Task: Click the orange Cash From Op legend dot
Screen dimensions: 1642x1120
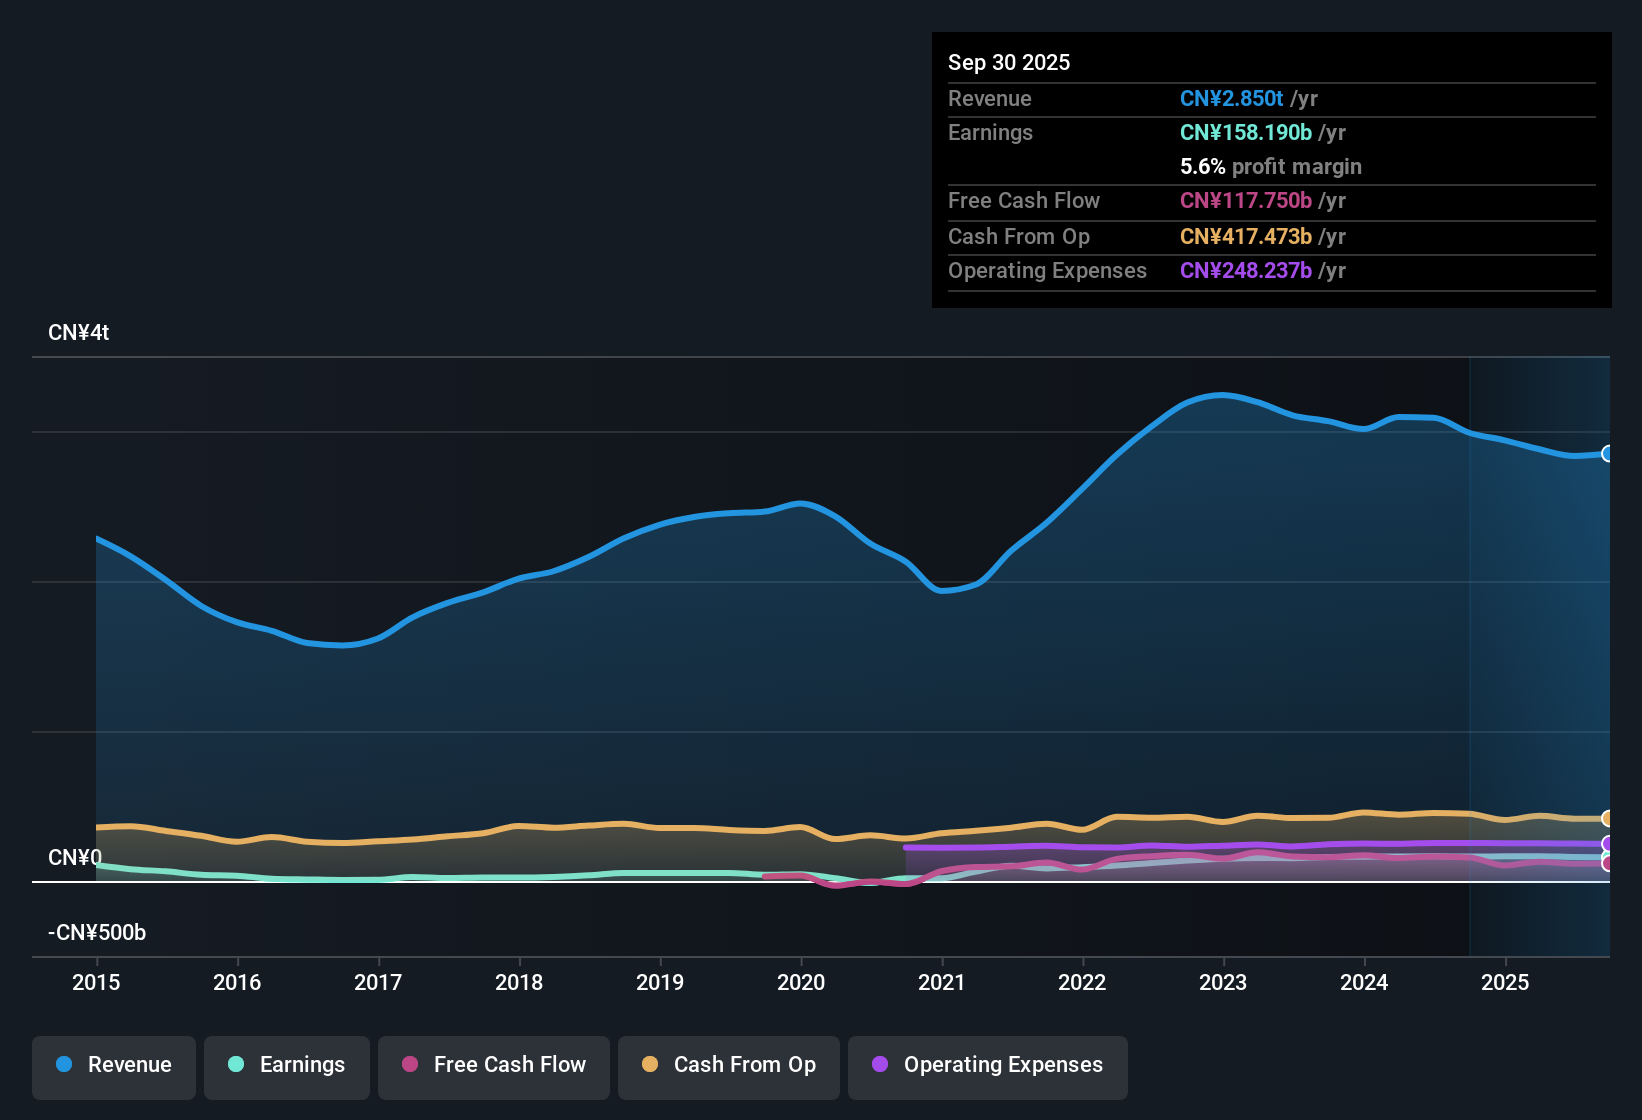Action: [650, 1065]
